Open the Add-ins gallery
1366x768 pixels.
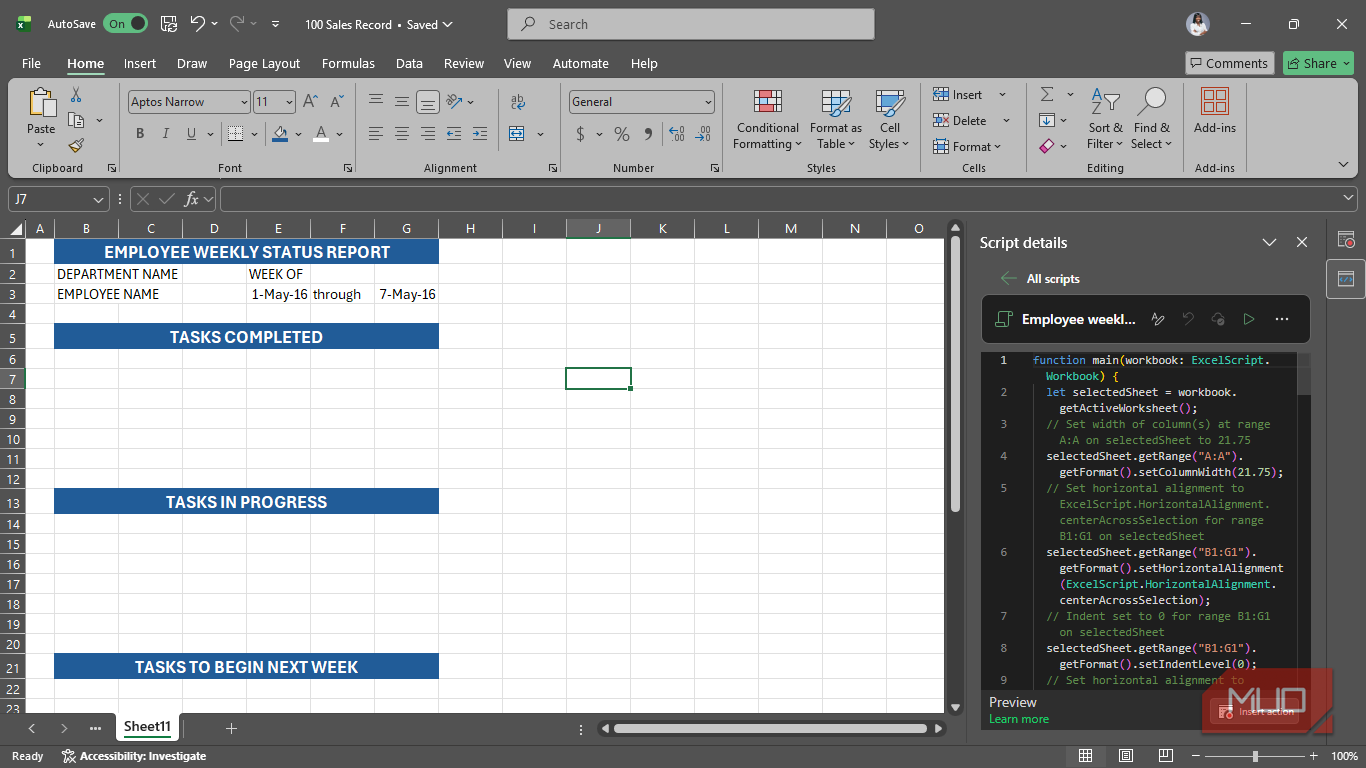(1215, 111)
